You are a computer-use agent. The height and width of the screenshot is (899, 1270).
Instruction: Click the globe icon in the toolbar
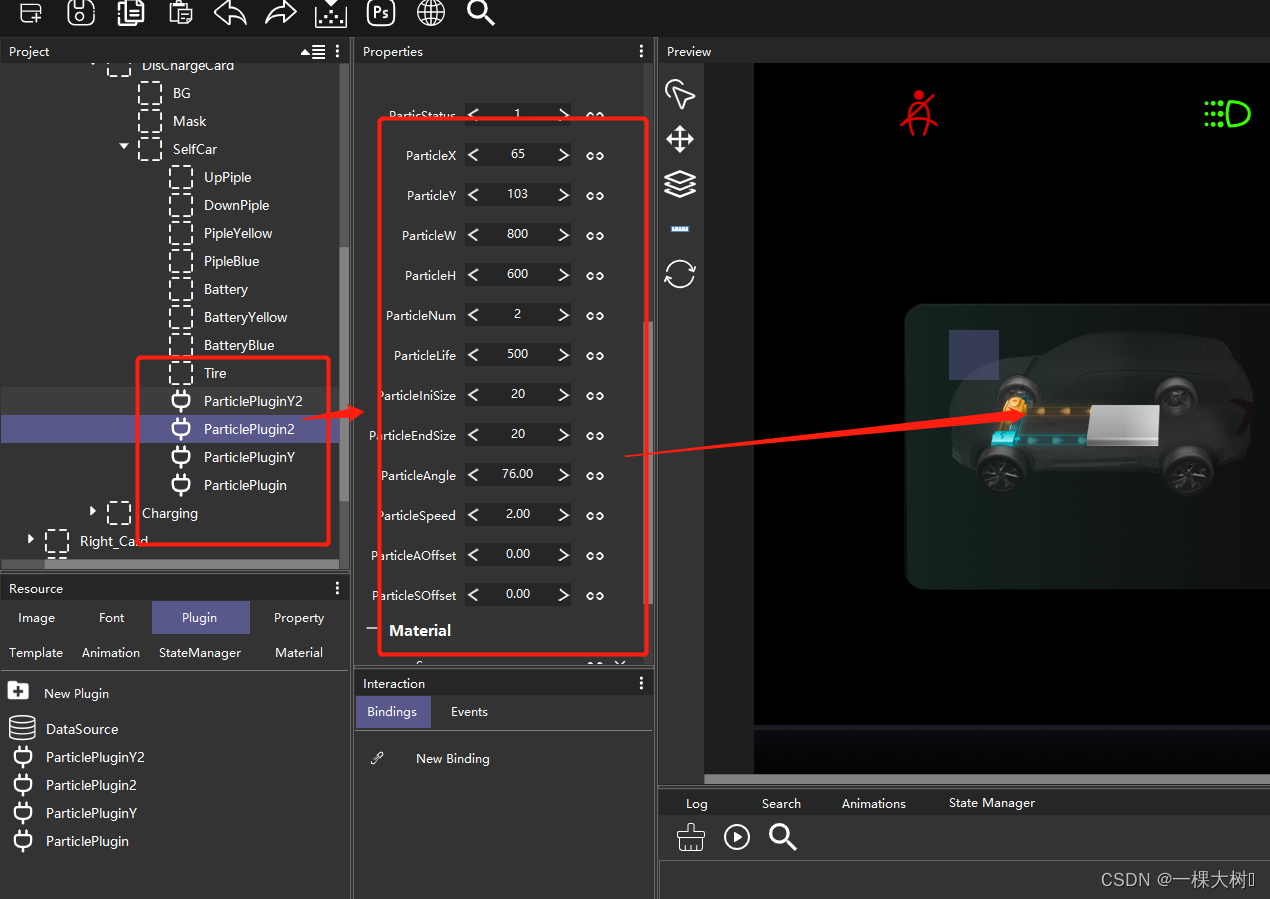pos(430,14)
